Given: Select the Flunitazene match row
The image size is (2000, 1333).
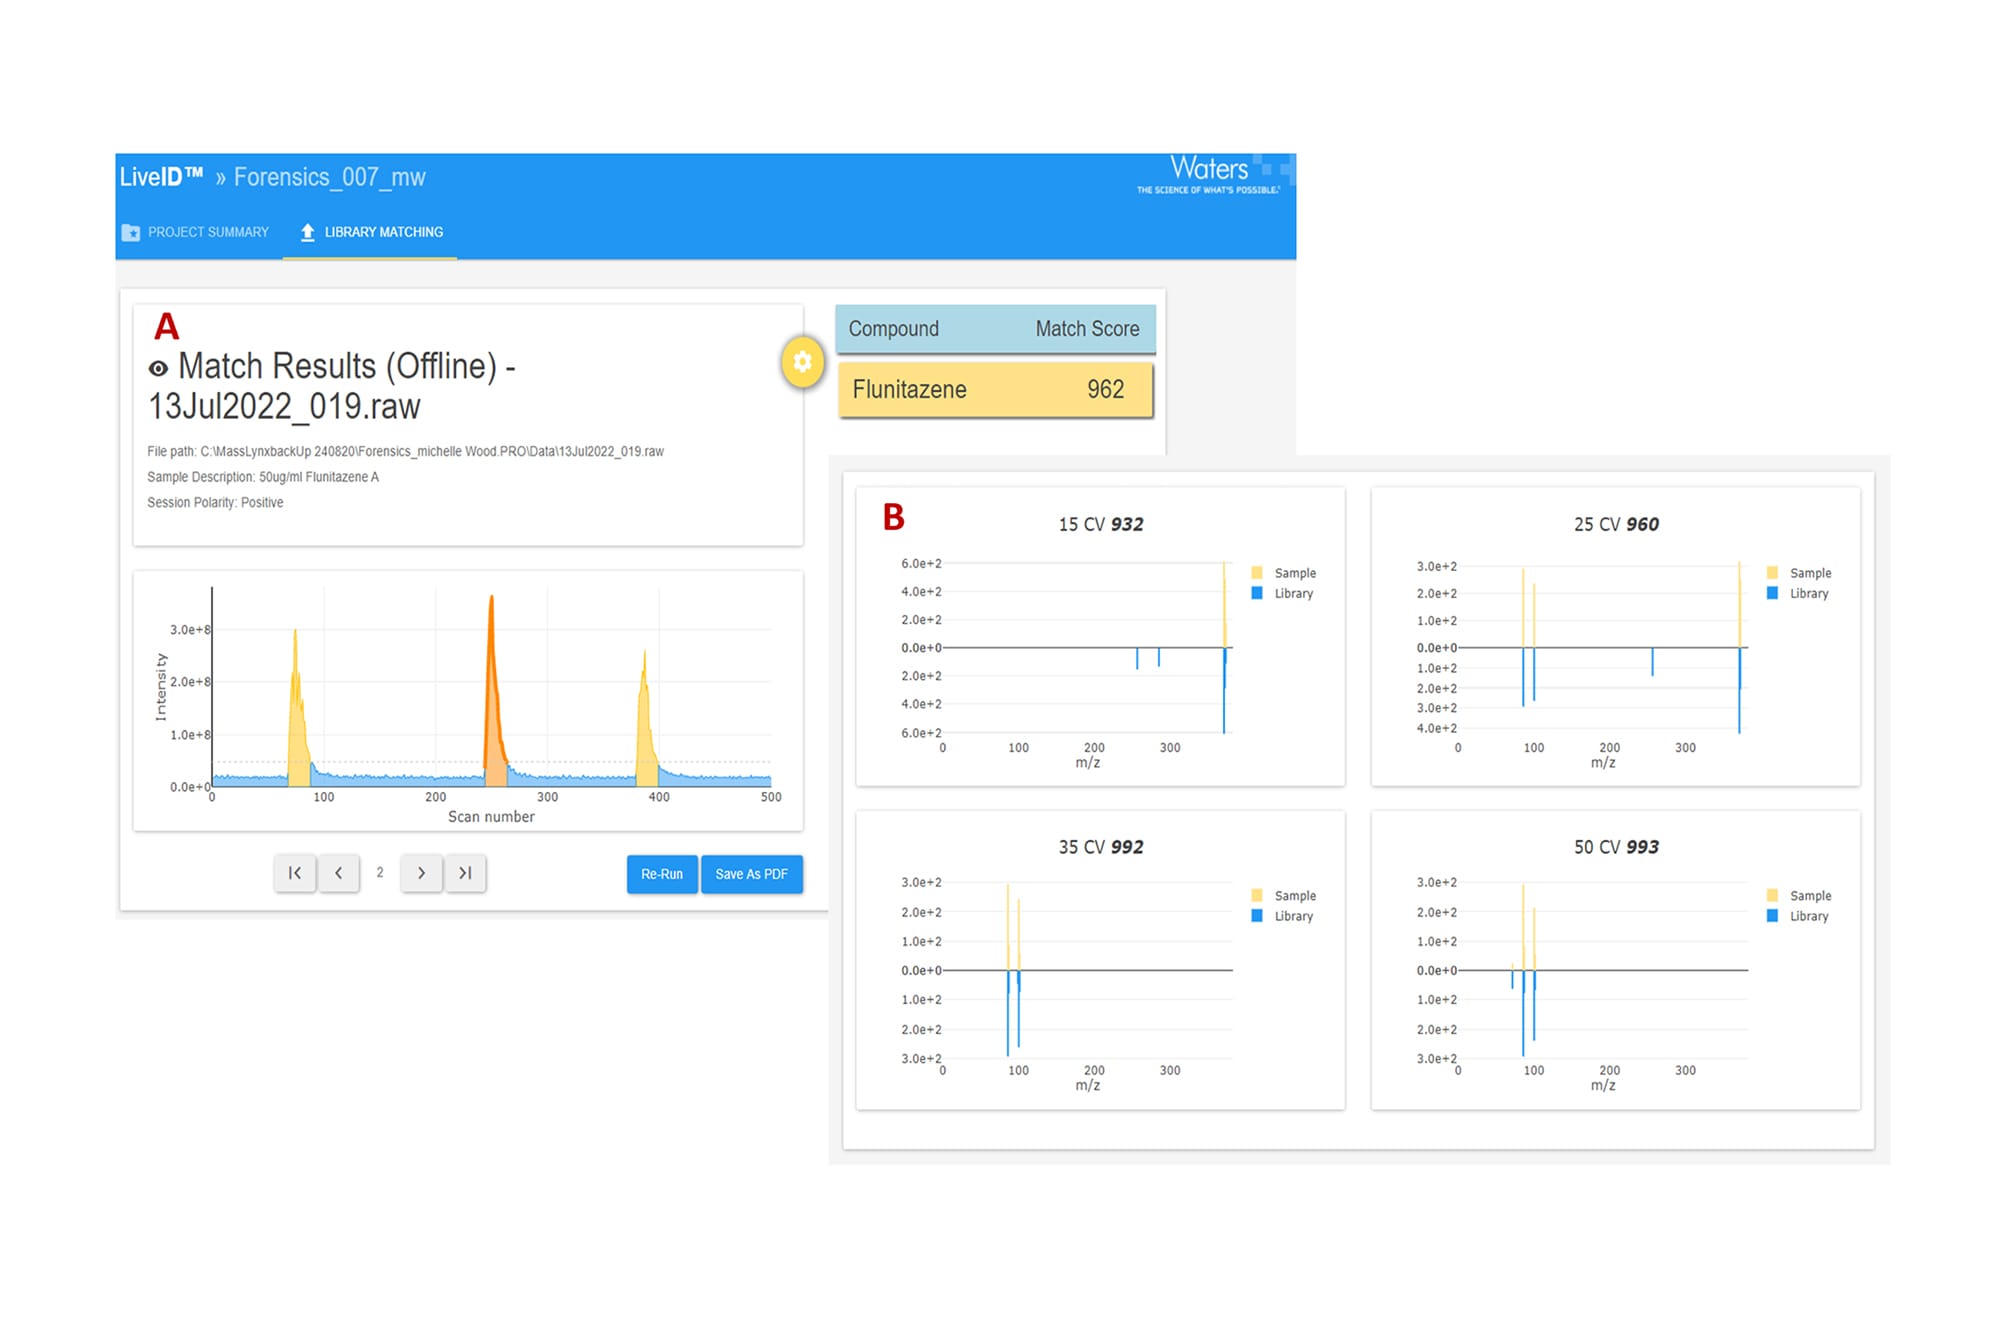Looking at the screenshot, I should [995, 390].
